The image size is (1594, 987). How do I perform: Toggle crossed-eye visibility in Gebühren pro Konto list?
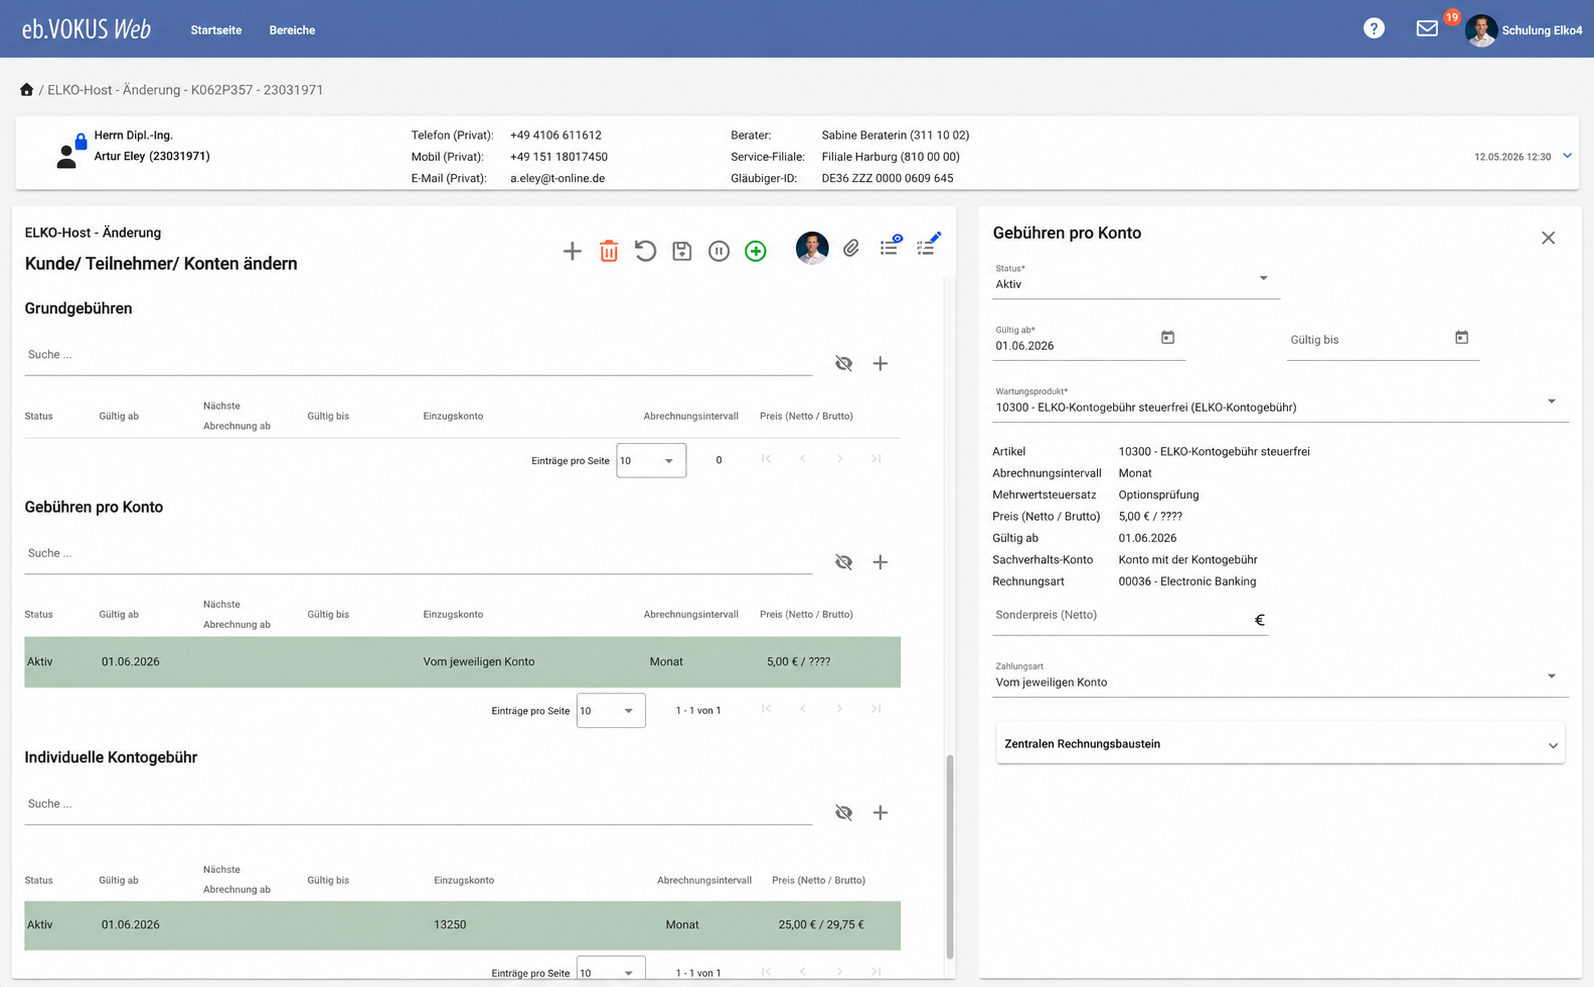click(x=844, y=562)
